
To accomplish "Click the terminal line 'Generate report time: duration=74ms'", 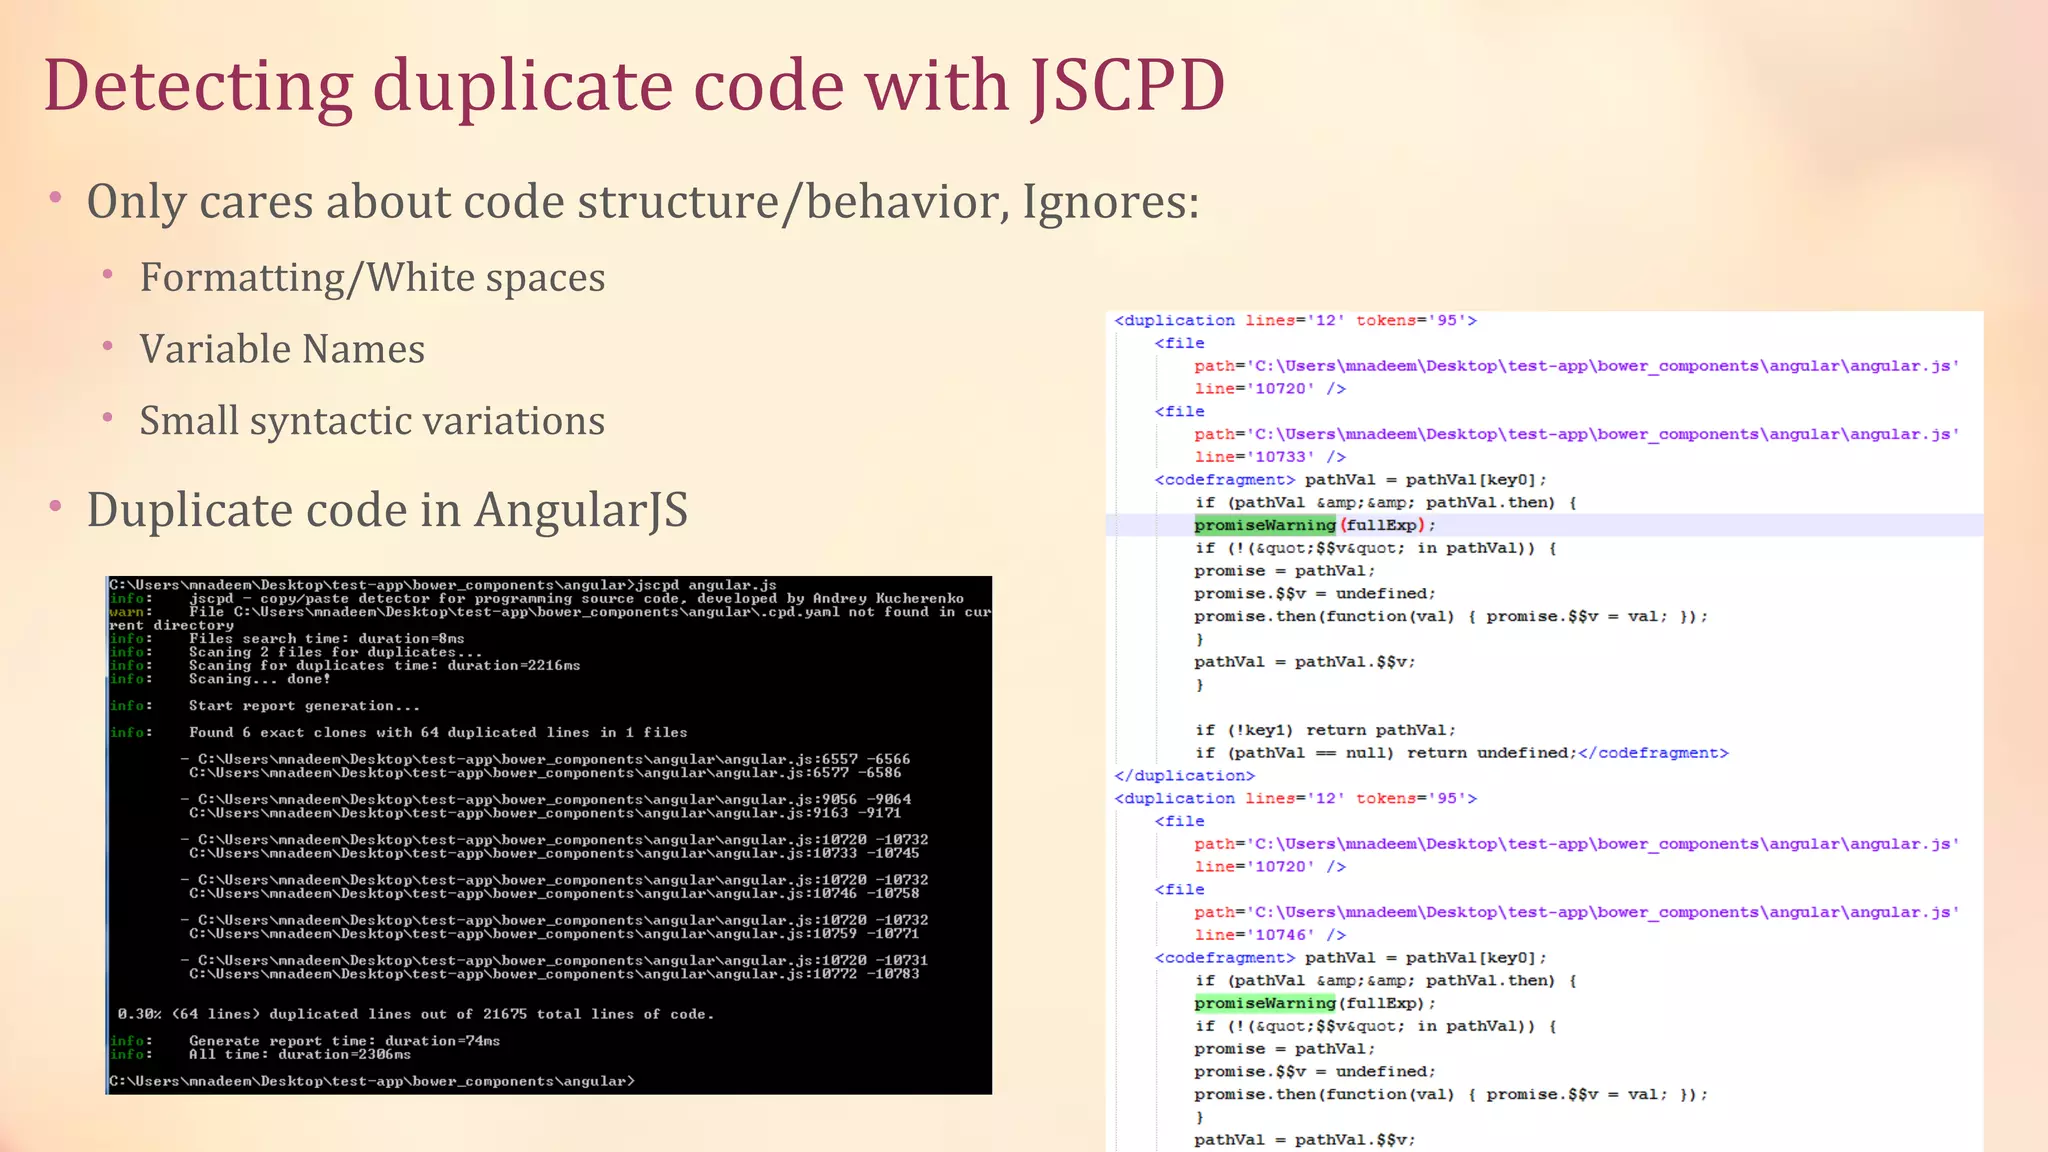I will click(345, 1041).
